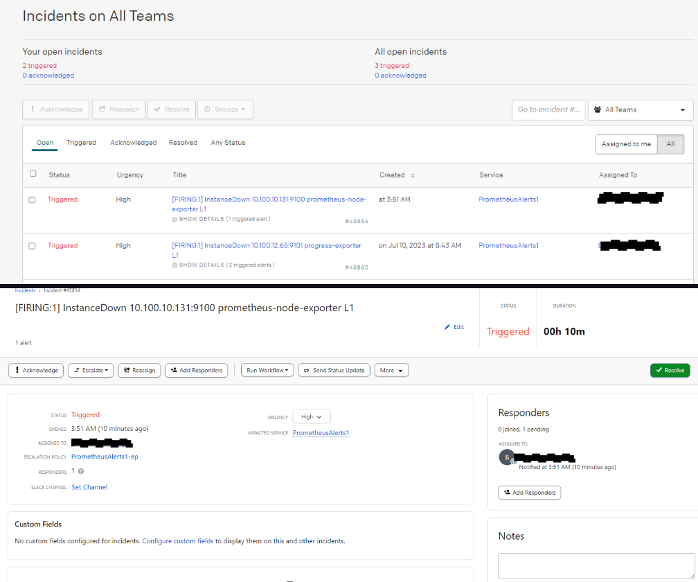
Task: Check the box for progress-exporter incident row
Action: pos(32,245)
